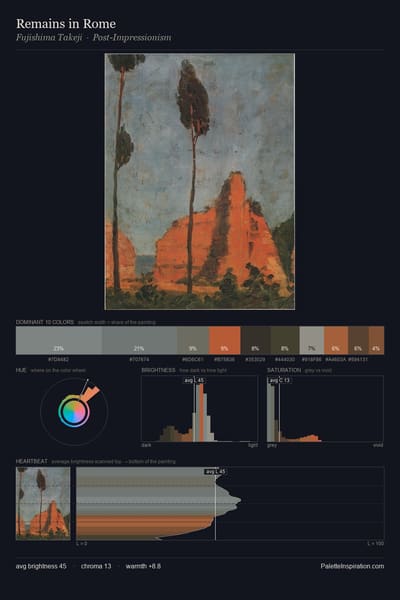
Task: Click the rainbow hue color wheel
Action: coord(74,411)
